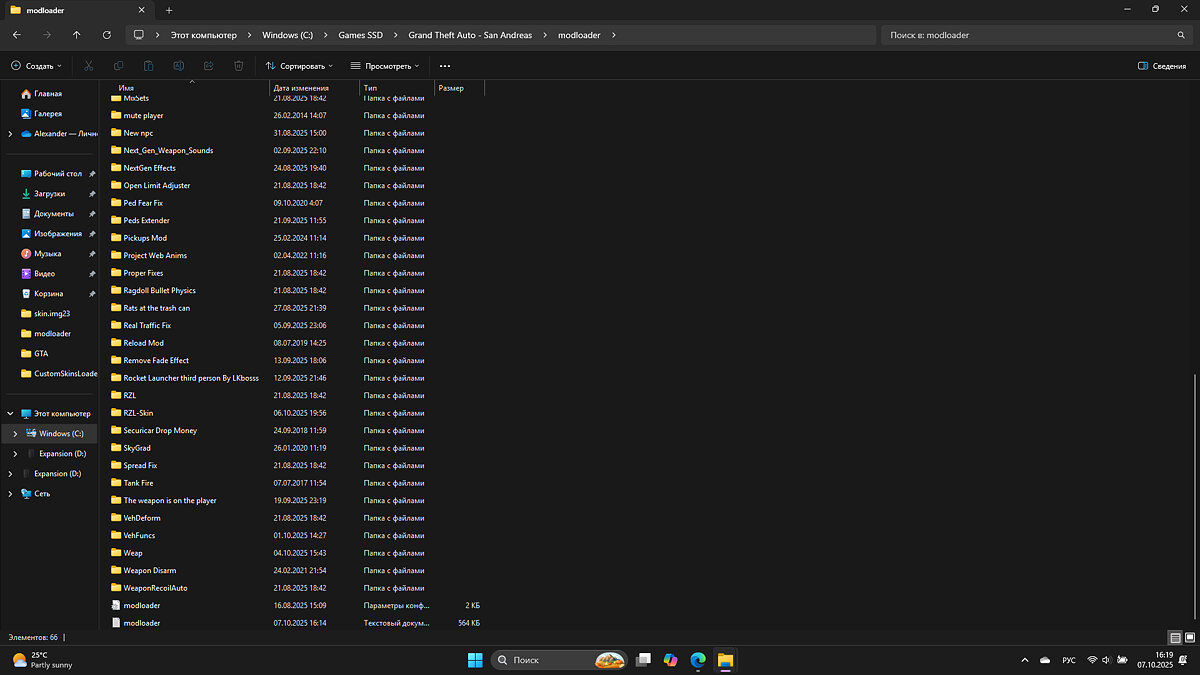Switch to details list view in status bar

click(x=1175, y=637)
